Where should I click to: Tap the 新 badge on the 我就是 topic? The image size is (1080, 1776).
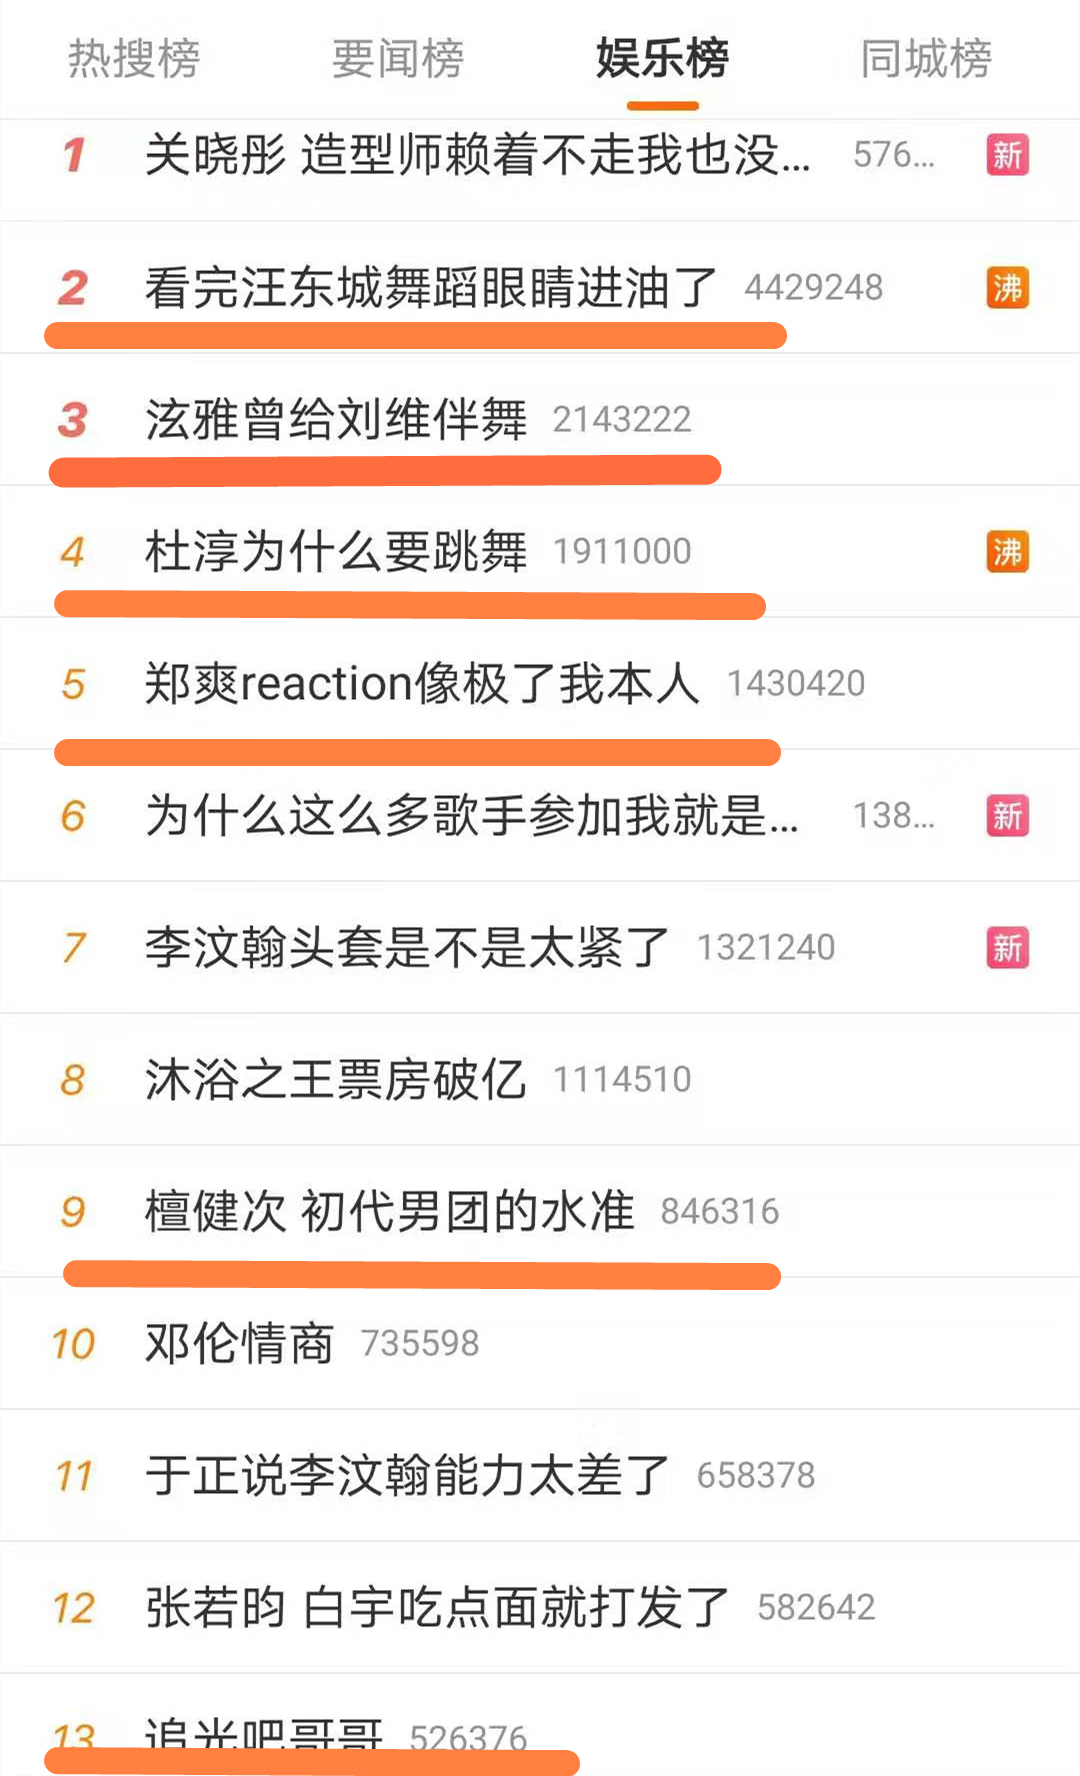click(1007, 816)
